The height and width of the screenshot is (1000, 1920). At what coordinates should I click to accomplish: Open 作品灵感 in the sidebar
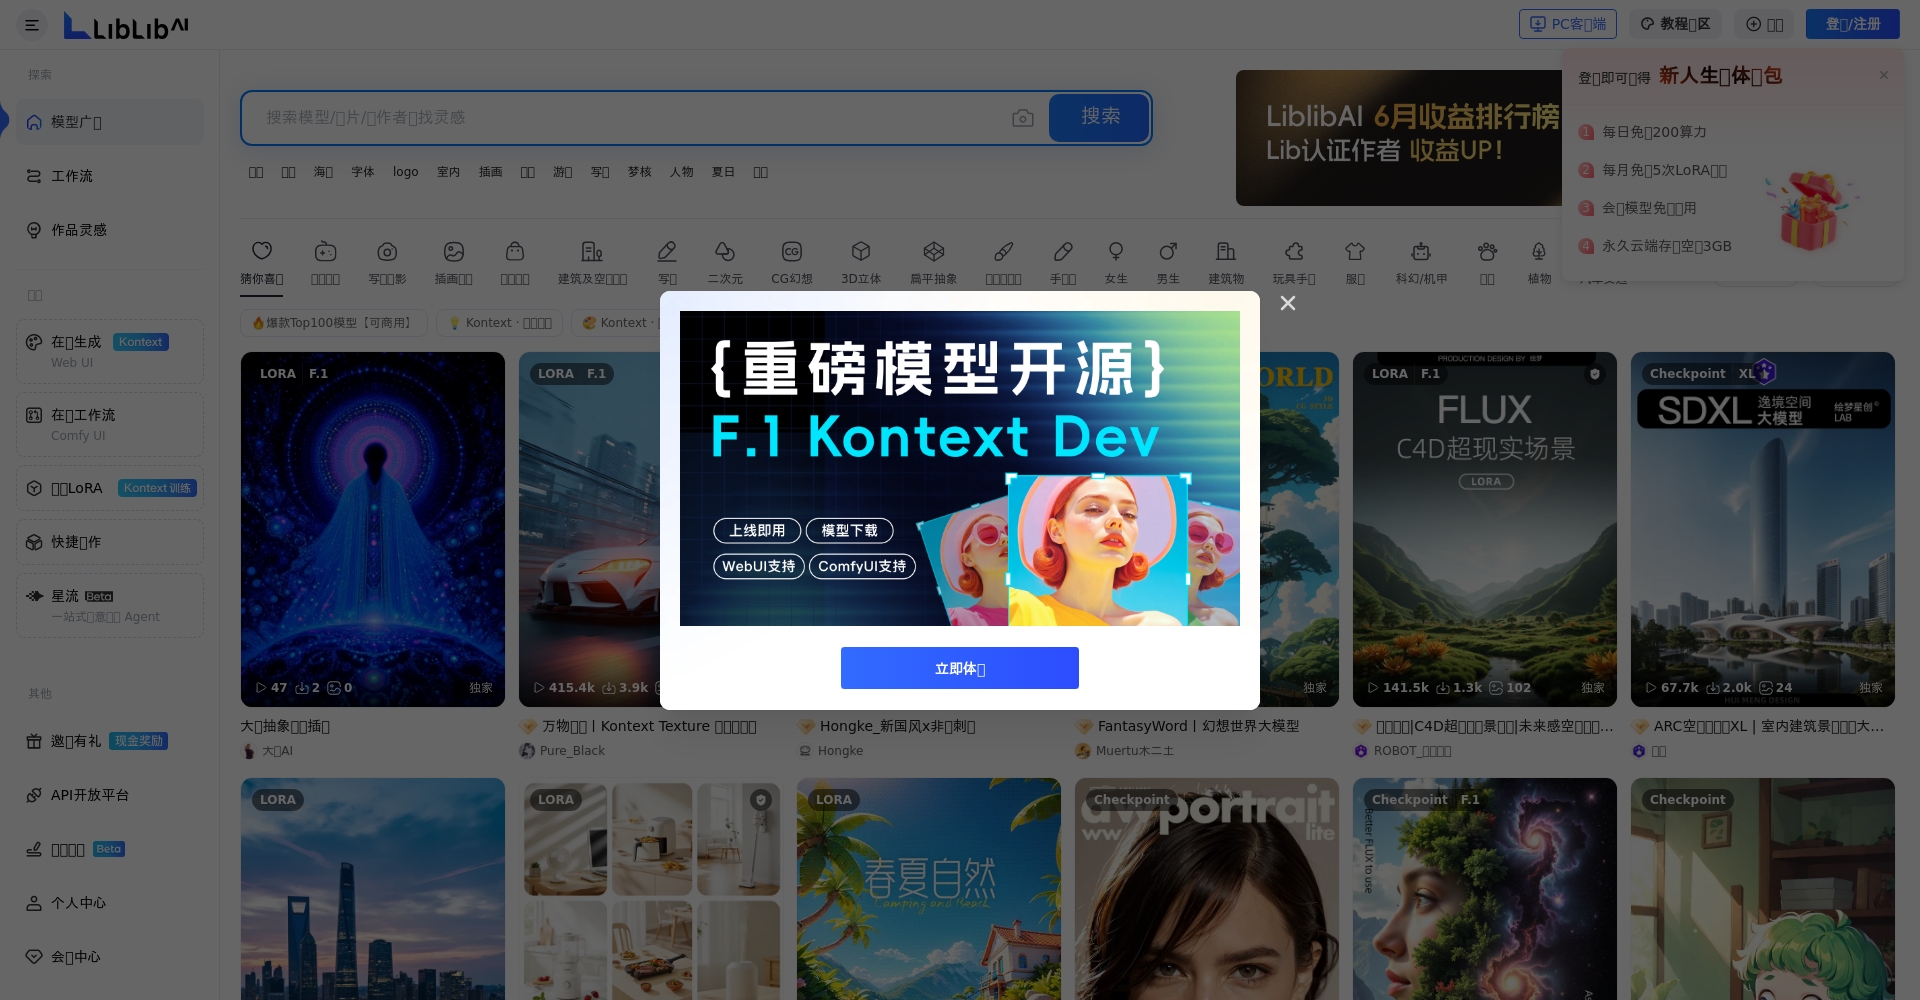point(110,230)
